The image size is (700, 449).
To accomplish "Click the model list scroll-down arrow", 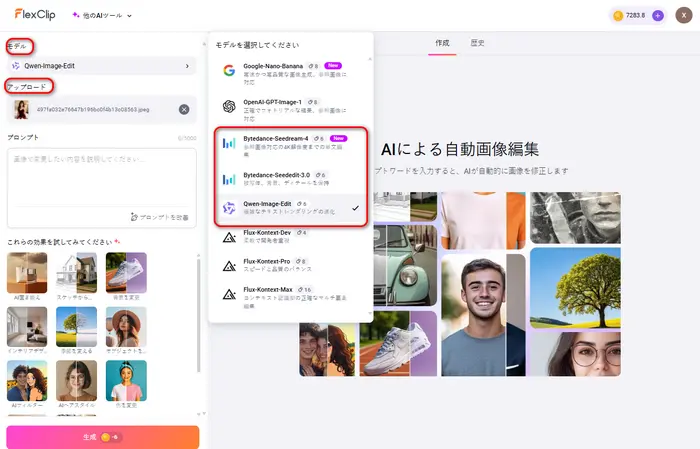I will click(x=370, y=313).
